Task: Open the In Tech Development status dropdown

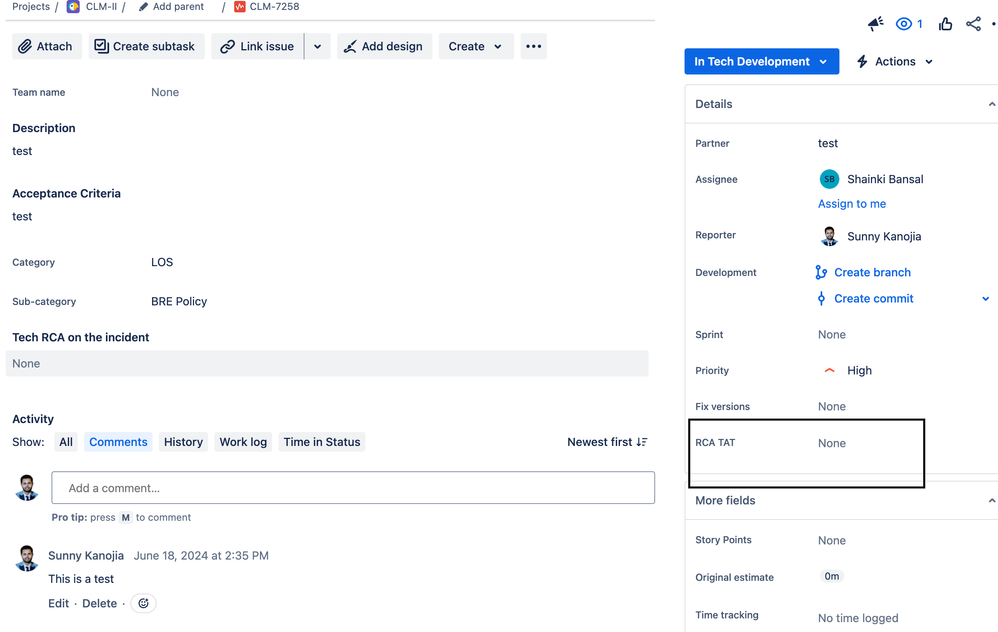Action: click(761, 61)
